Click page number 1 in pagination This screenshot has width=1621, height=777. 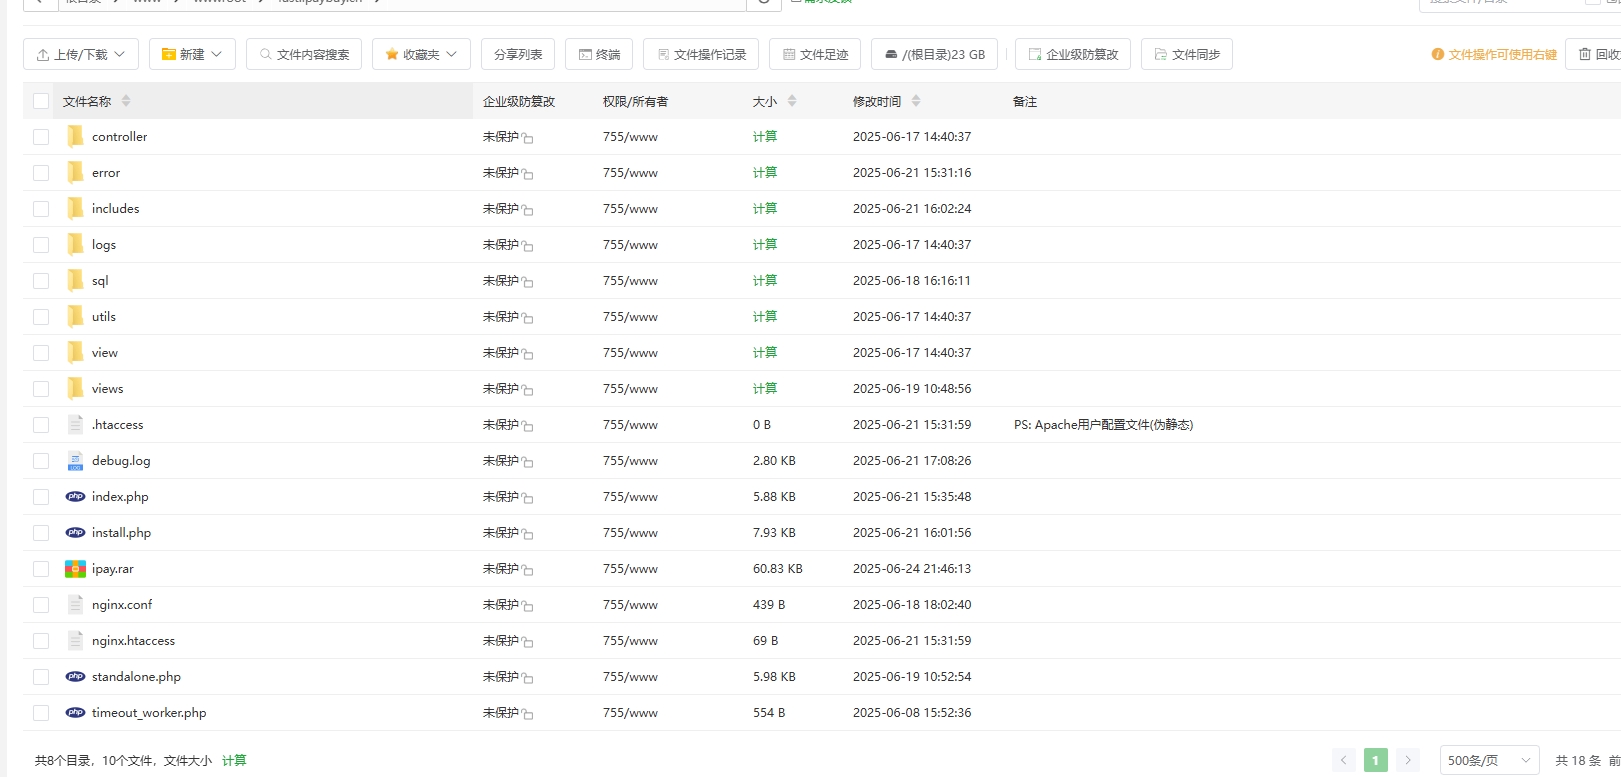click(1375, 760)
